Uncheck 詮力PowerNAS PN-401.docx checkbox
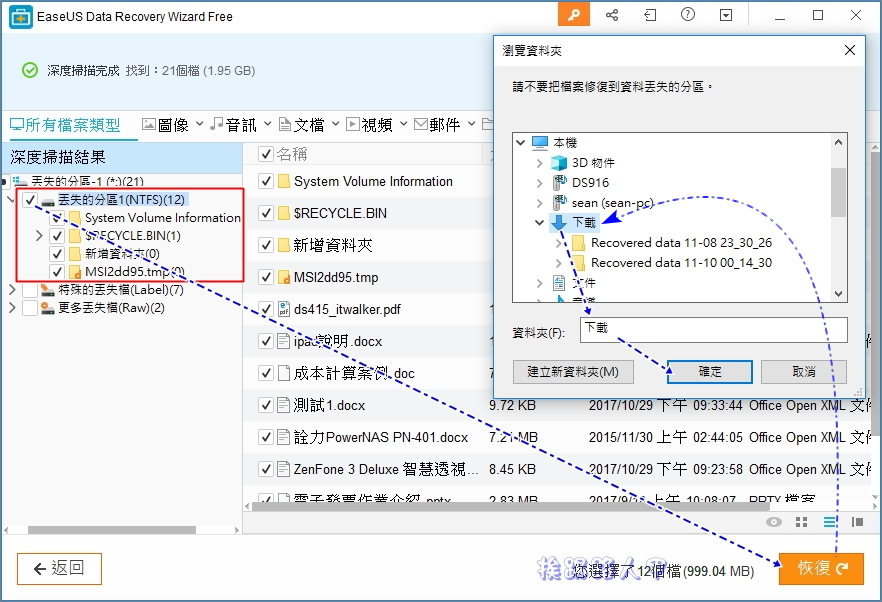Screen dimensions: 882x602 tap(266, 437)
